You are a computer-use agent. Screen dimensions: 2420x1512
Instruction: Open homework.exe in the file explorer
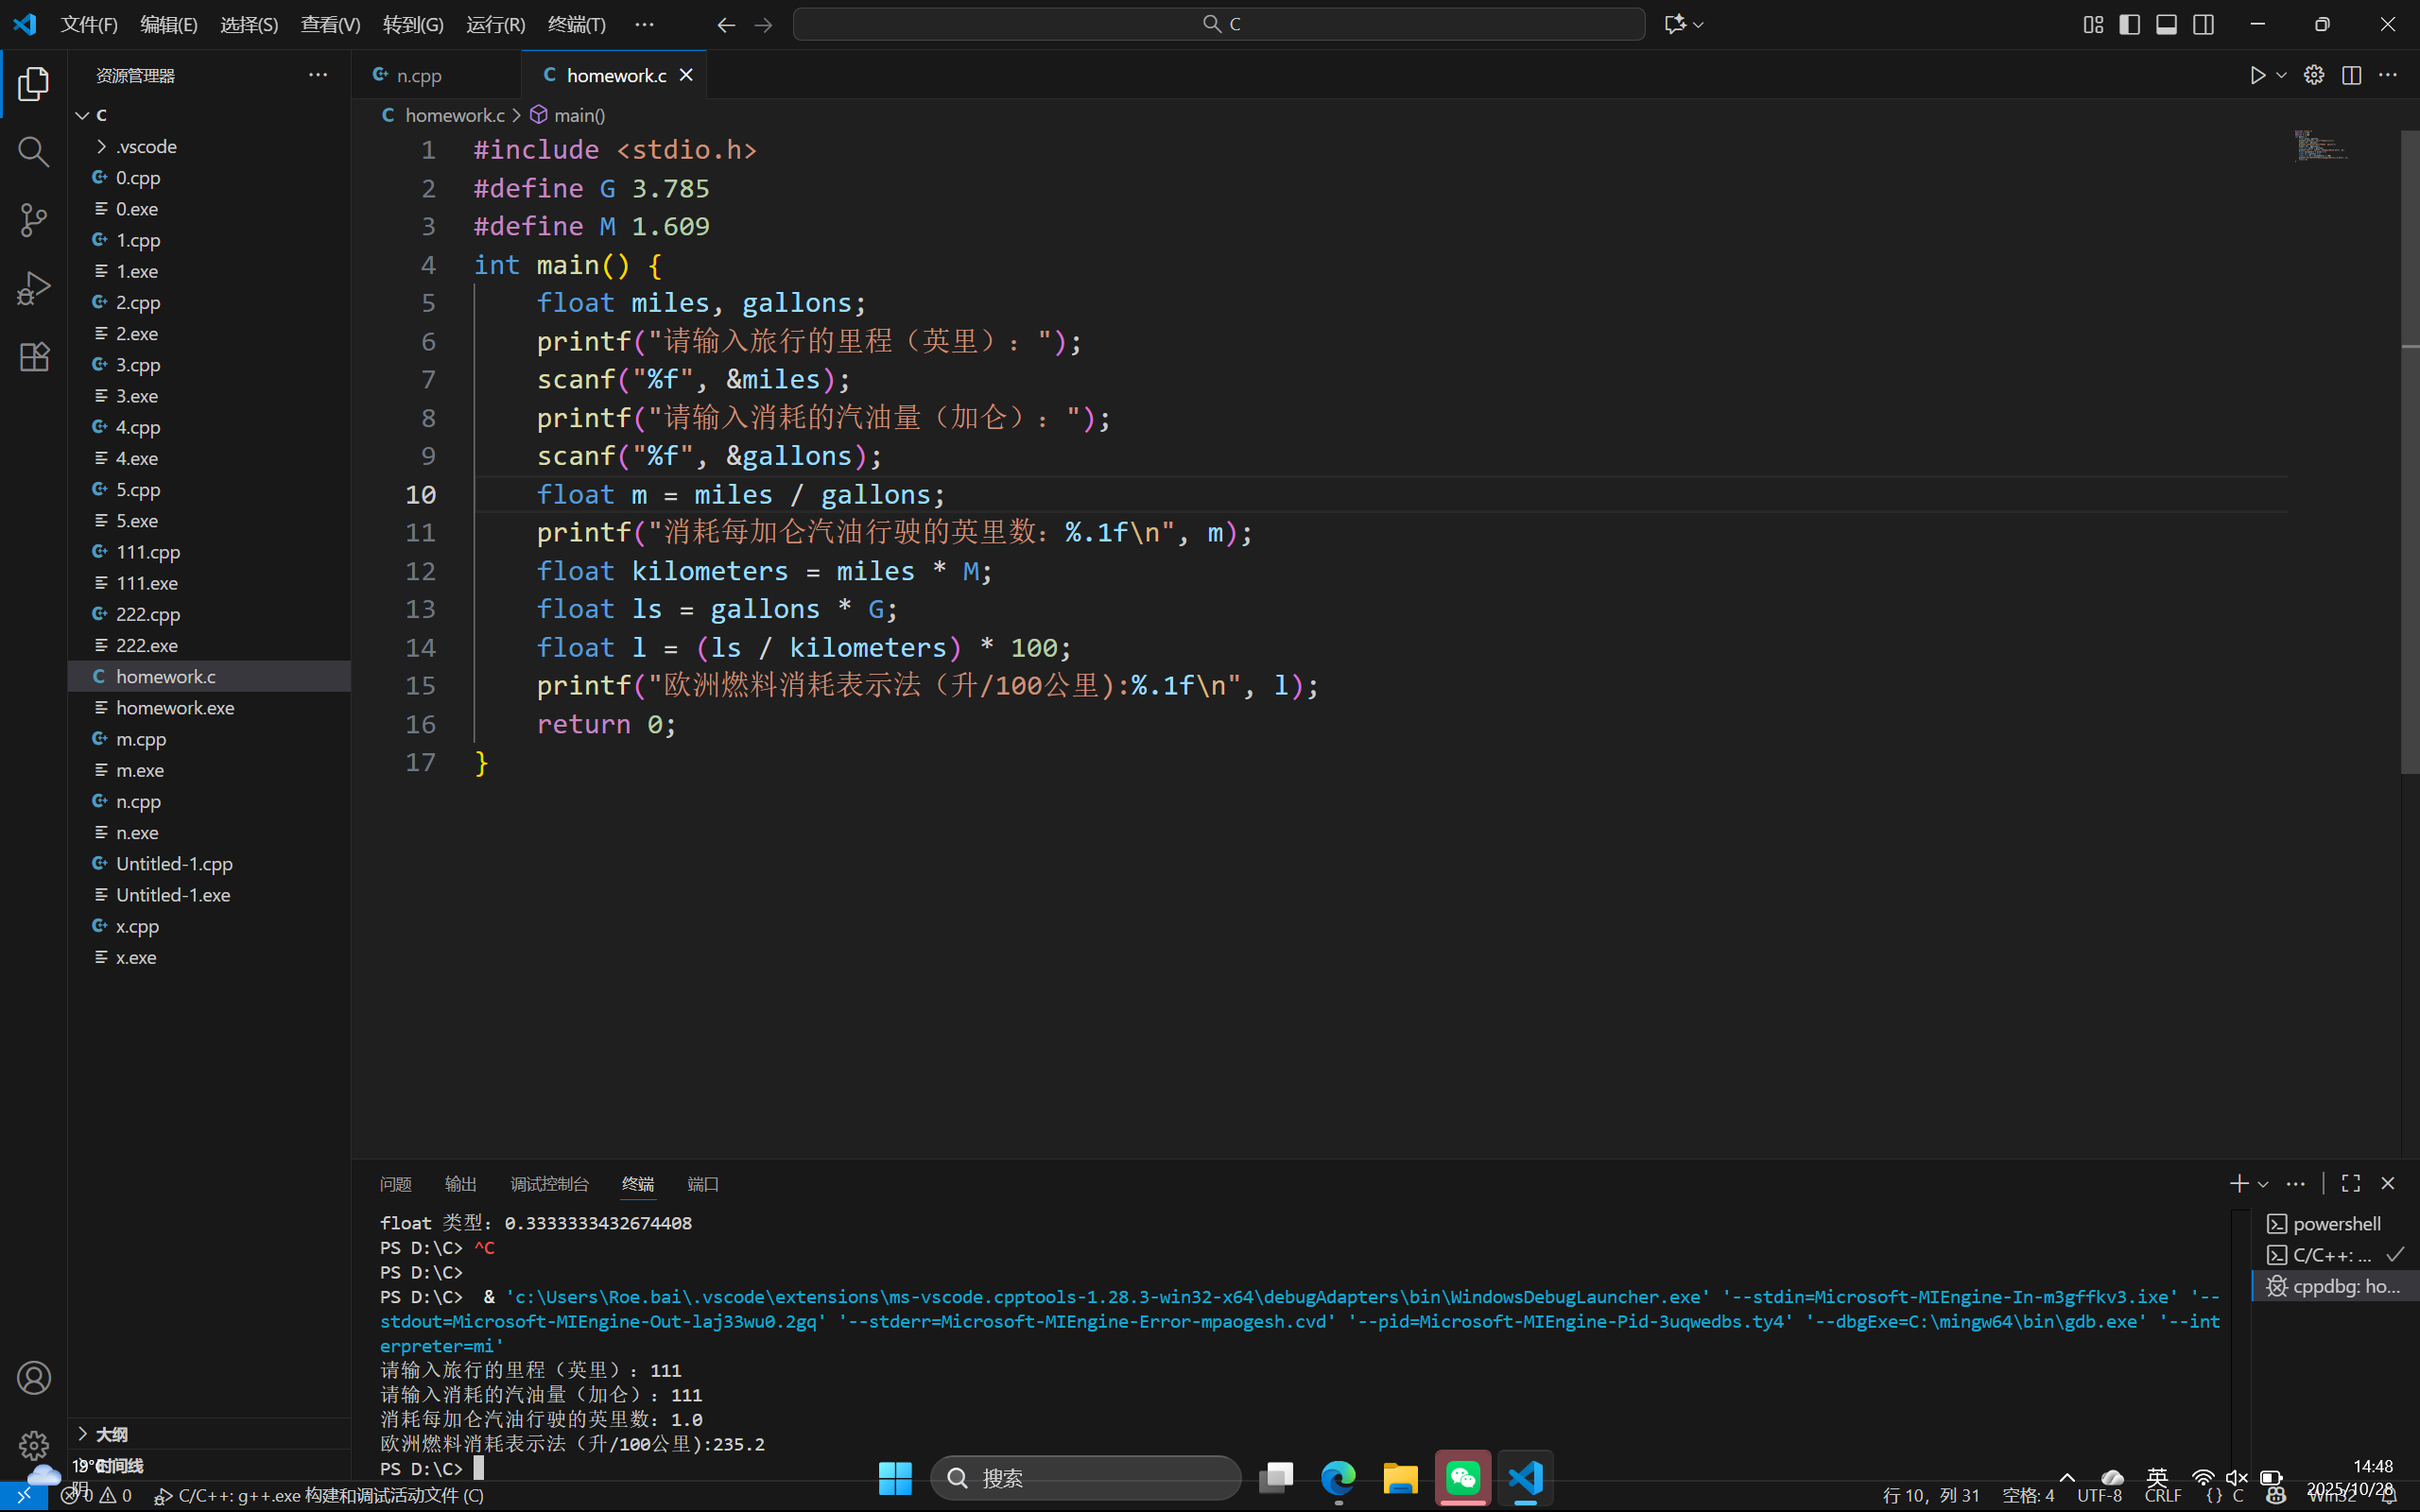coord(175,708)
